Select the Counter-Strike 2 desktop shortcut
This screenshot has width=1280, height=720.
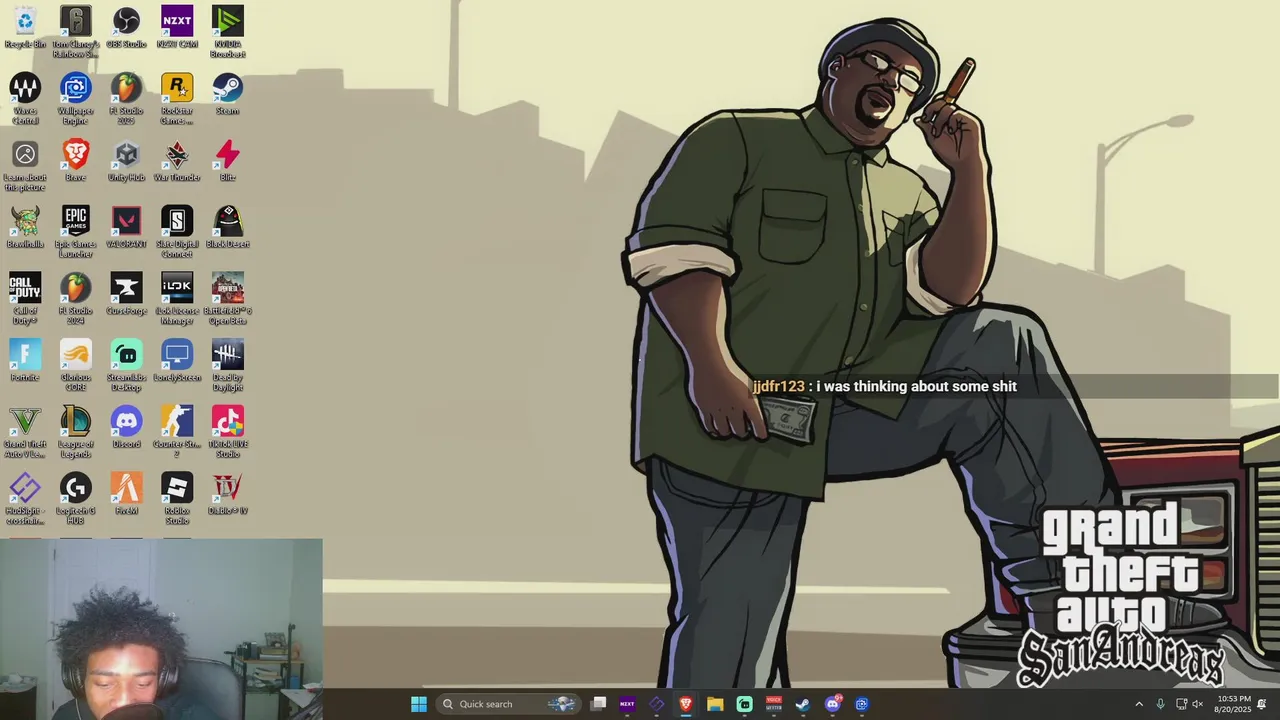coord(177,432)
